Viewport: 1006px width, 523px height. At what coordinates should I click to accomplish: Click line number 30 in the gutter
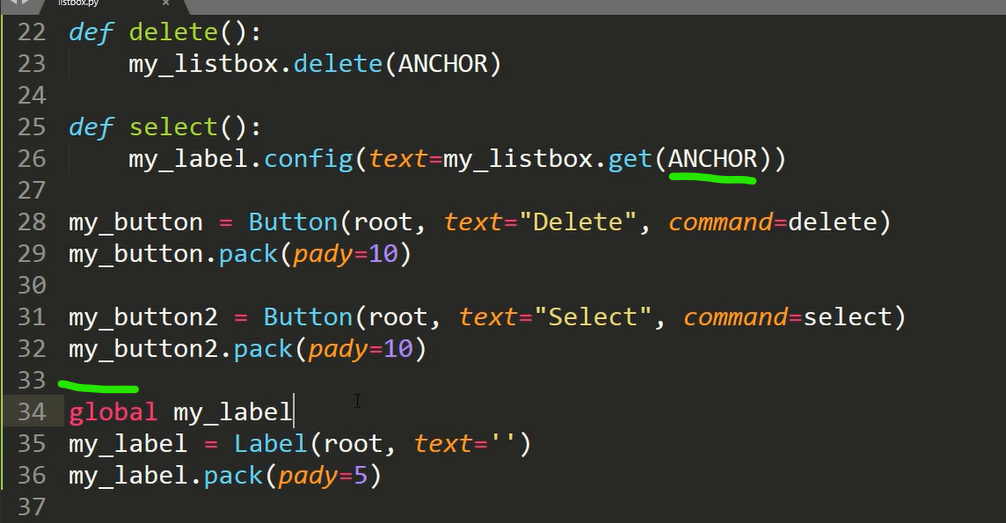(x=32, y=285)
